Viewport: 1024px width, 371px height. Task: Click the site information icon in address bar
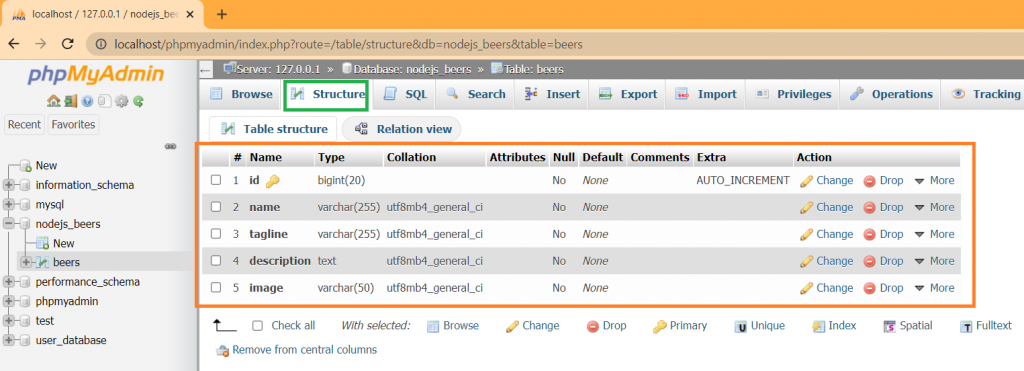click(101, 44)
